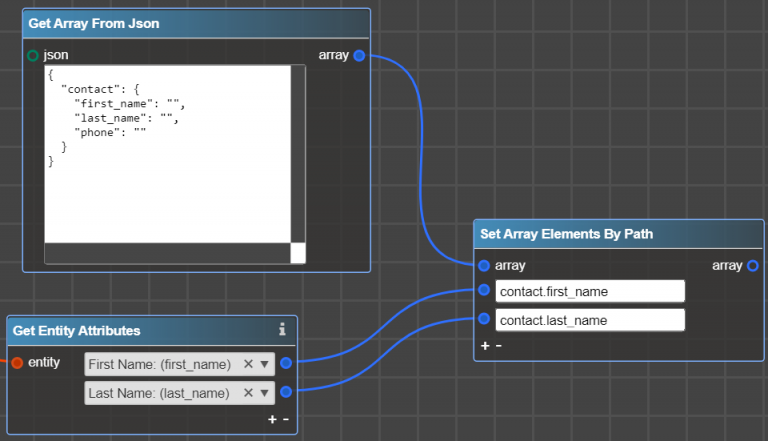This screenshot has width=768, height=441.
Task: Click the entity label text
Action: pos(44,362)
